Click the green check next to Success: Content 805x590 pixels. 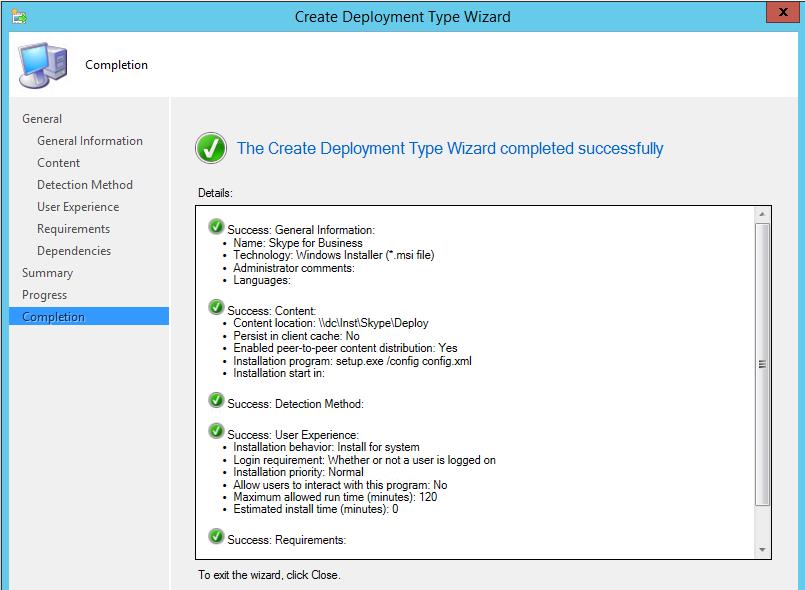[x=216, y=308]
